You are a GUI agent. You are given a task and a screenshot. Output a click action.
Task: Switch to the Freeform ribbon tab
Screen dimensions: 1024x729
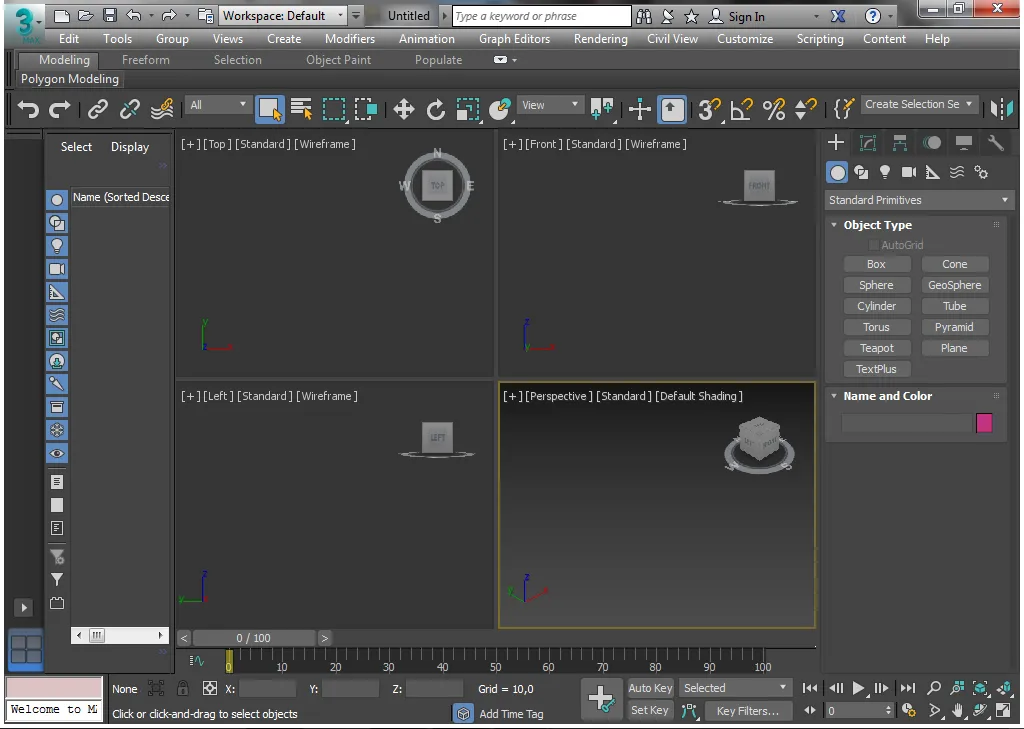(x=146, y=59)
